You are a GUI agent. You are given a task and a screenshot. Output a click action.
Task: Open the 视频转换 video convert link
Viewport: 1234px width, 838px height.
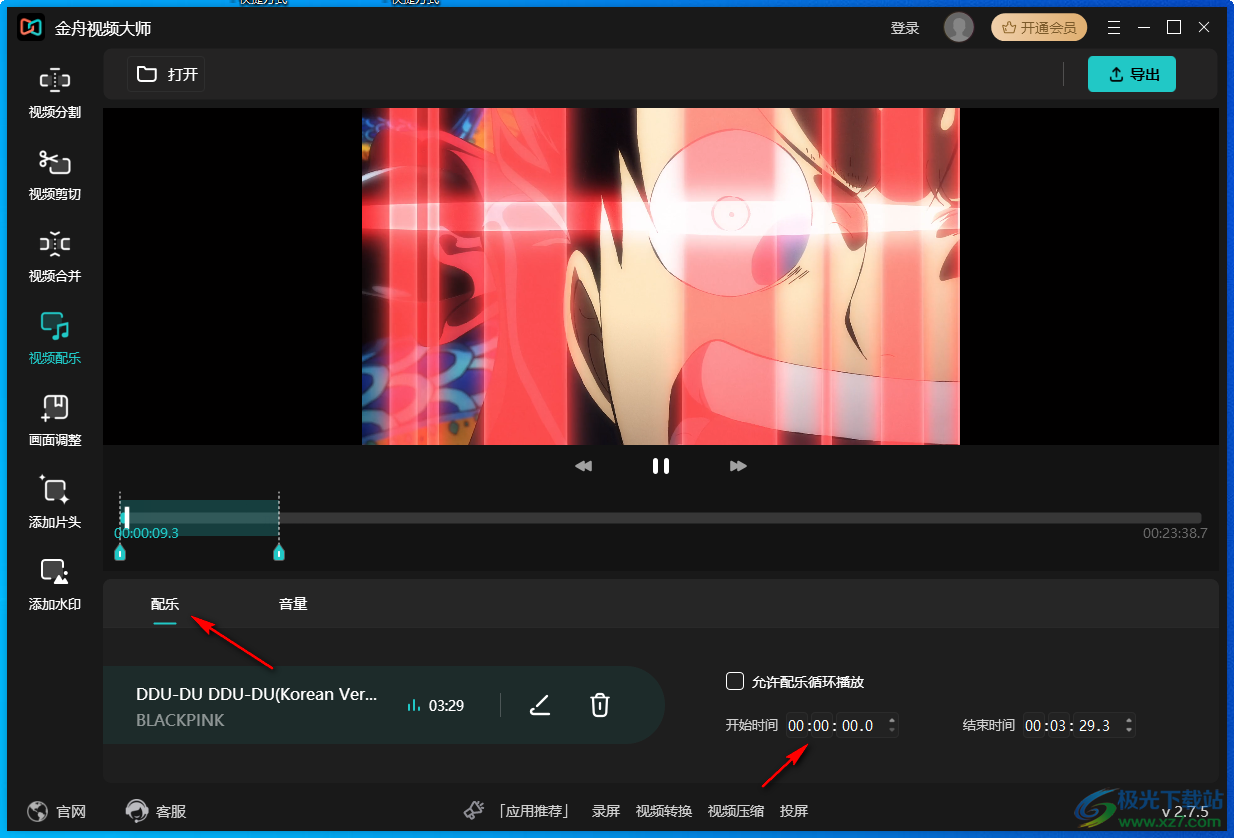pos(664,811)
